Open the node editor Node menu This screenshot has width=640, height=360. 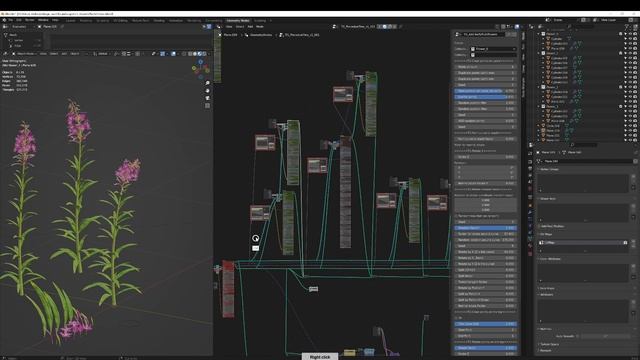click(x=260, y=27)
